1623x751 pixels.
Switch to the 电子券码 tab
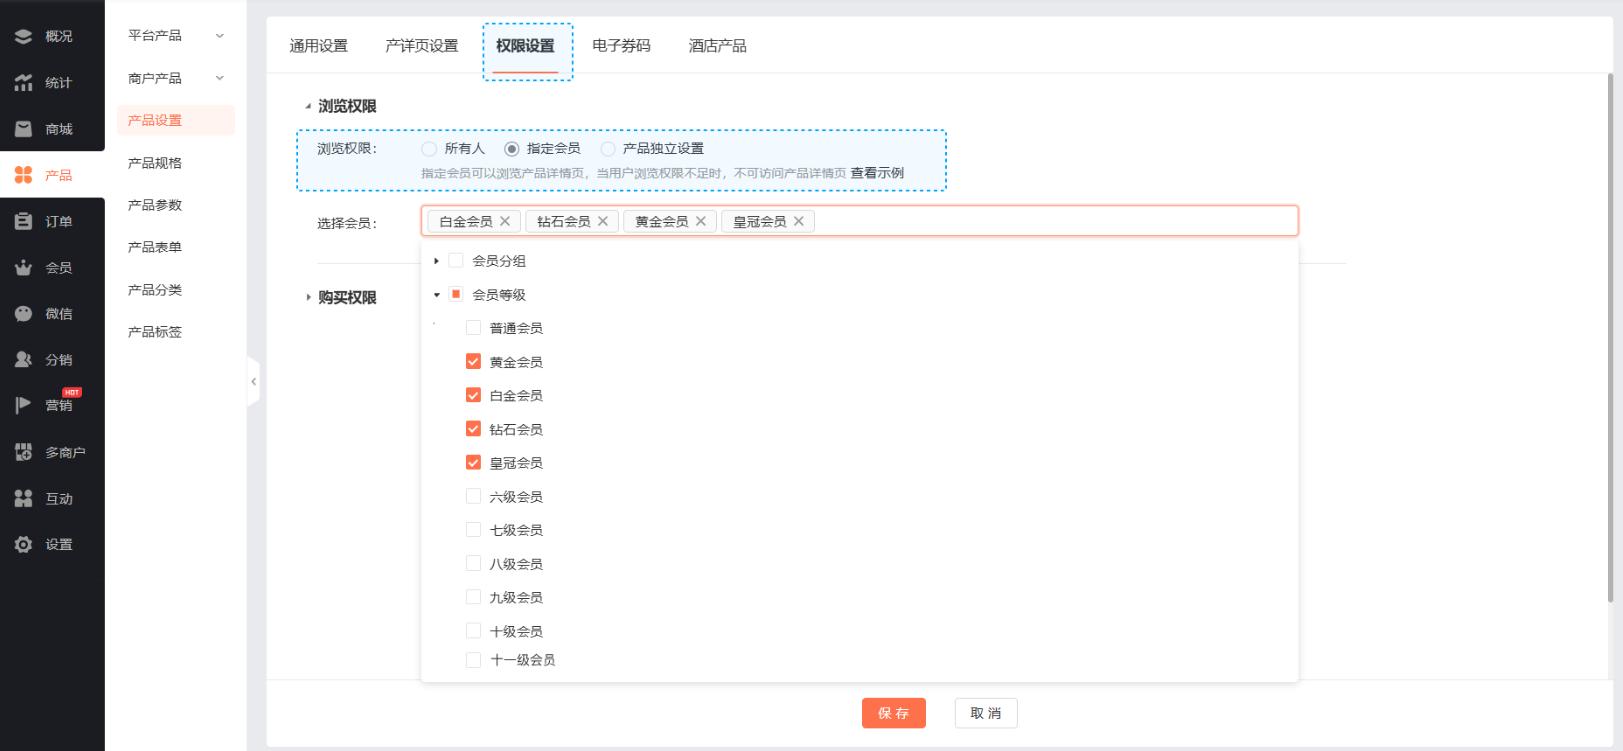621,46
